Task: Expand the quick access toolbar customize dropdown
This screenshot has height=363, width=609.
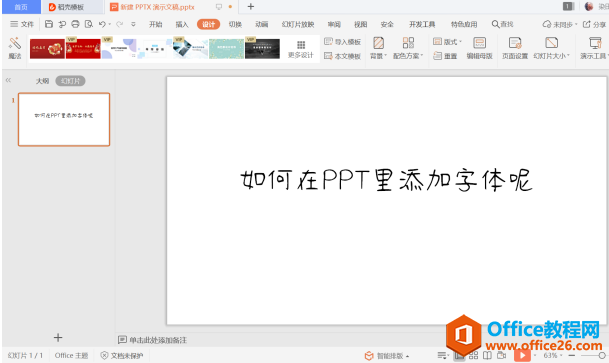Action: tap(133, 24)
